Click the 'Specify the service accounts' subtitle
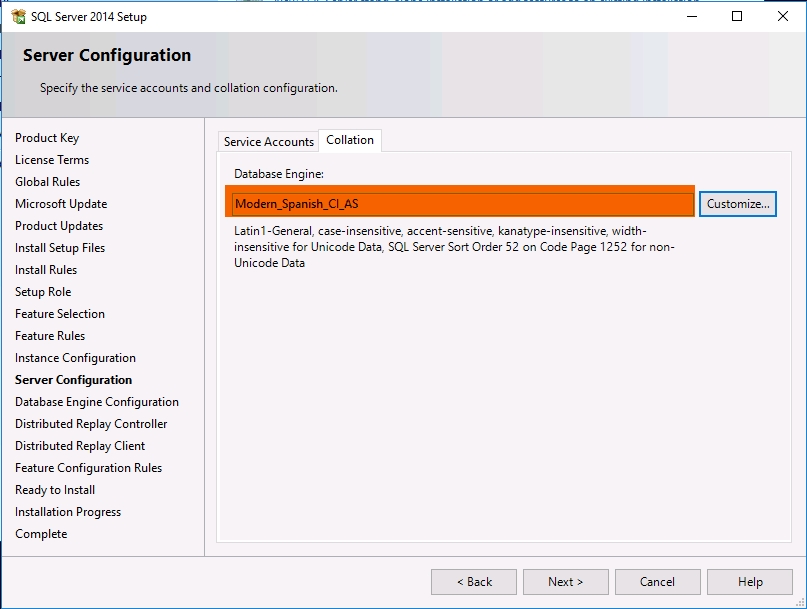The width and height of the screenshot is (807, 609). (189, 88)
